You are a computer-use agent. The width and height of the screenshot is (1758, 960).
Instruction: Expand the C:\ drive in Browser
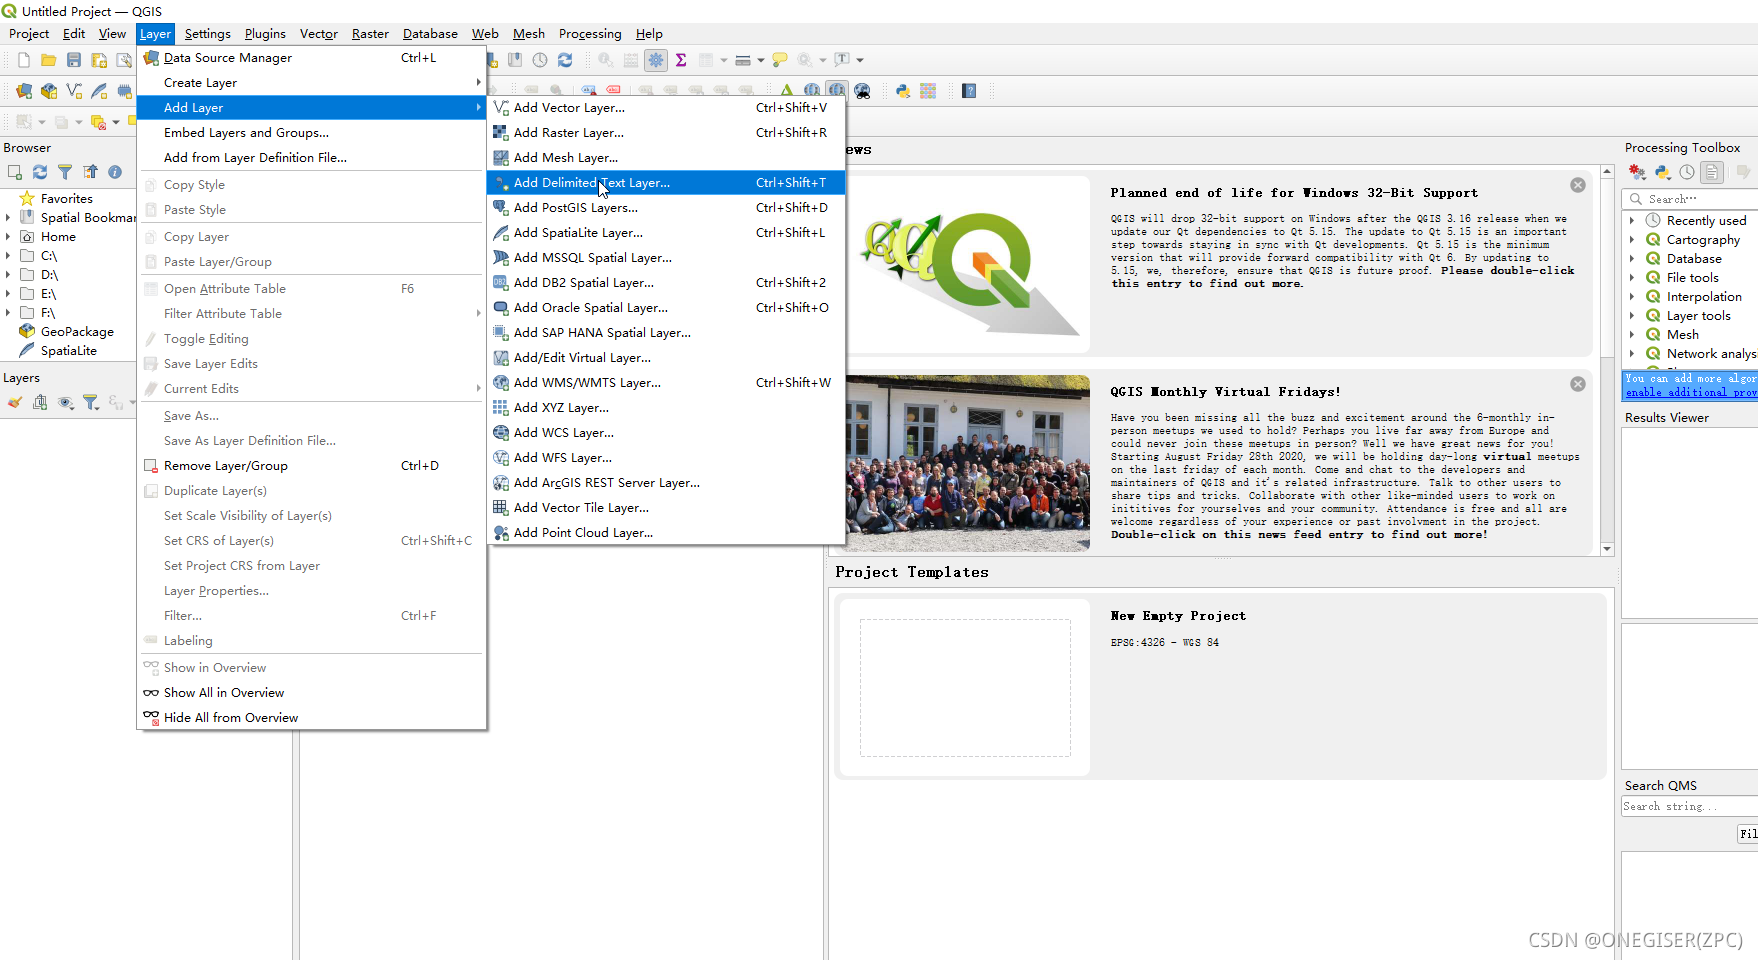pyautogui.click(x=8, y=256)
